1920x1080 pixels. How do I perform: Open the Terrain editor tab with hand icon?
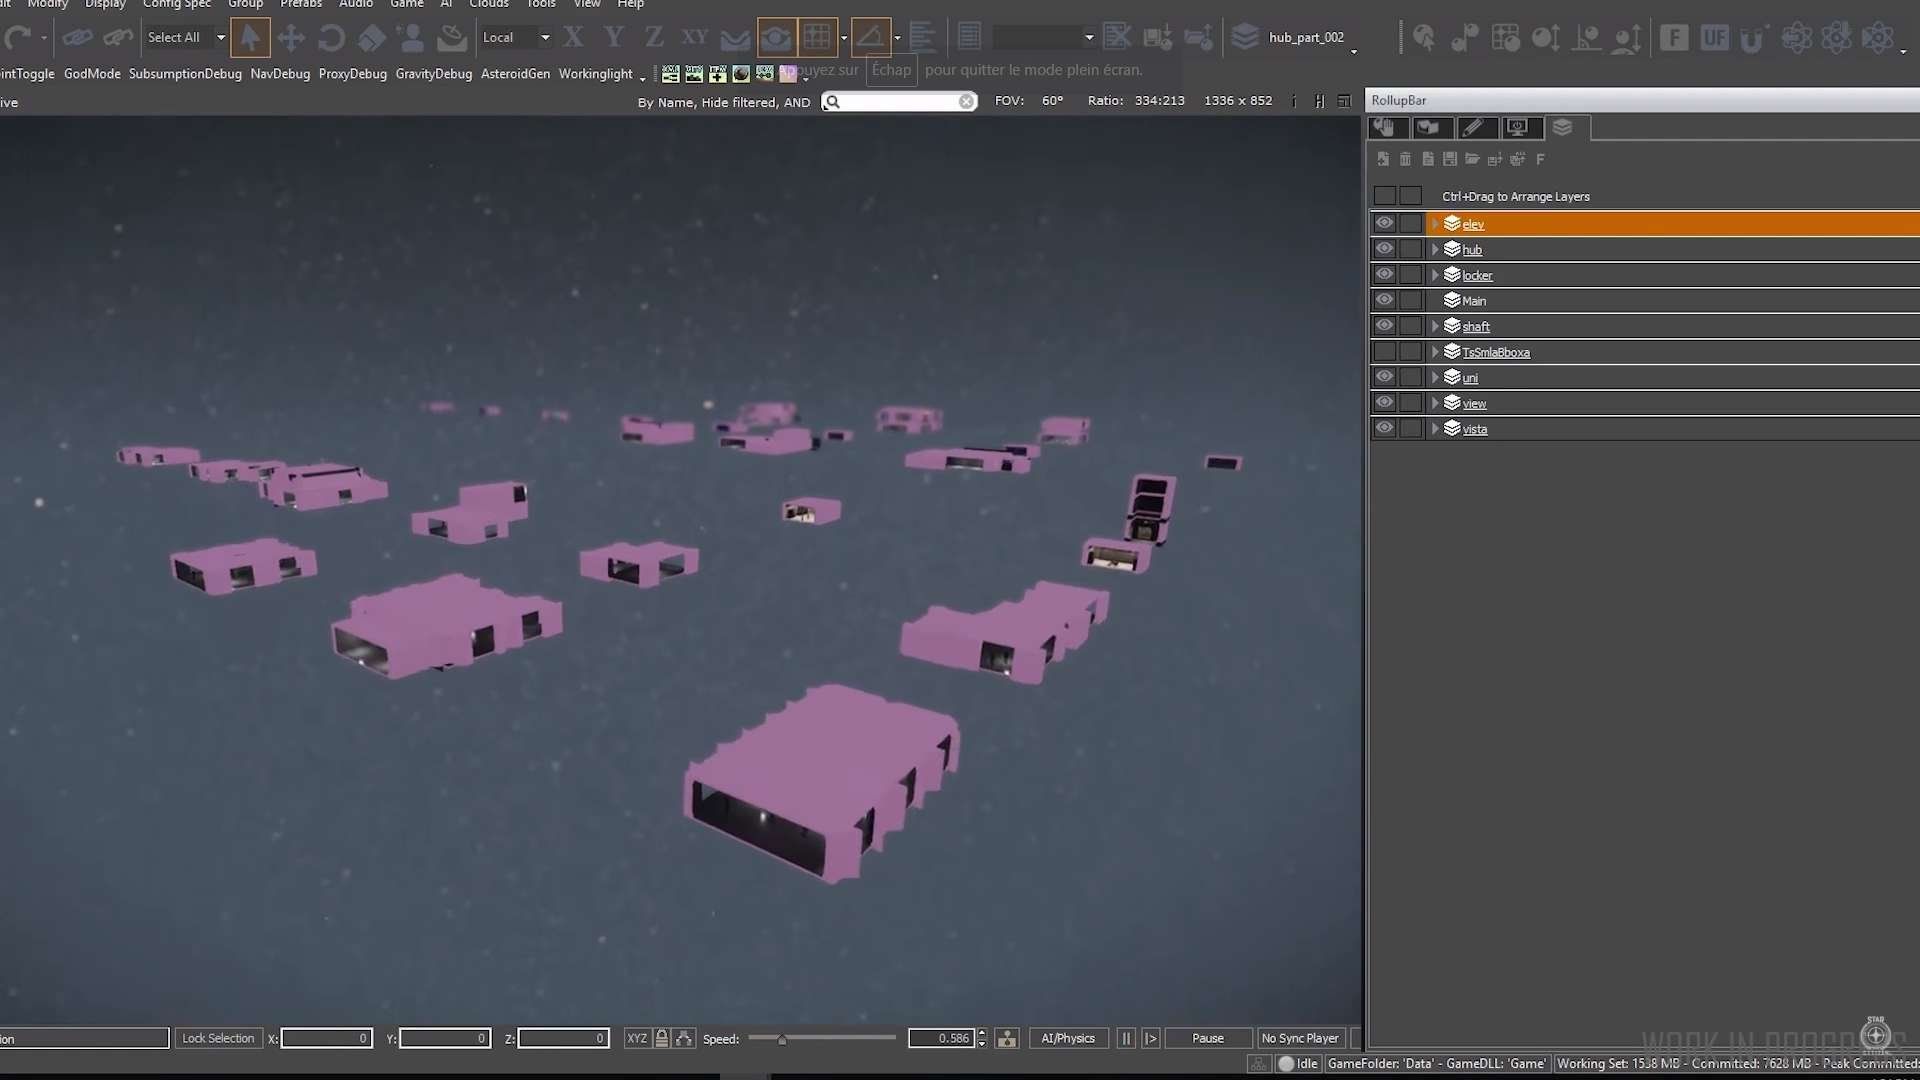click(1384, 127)
